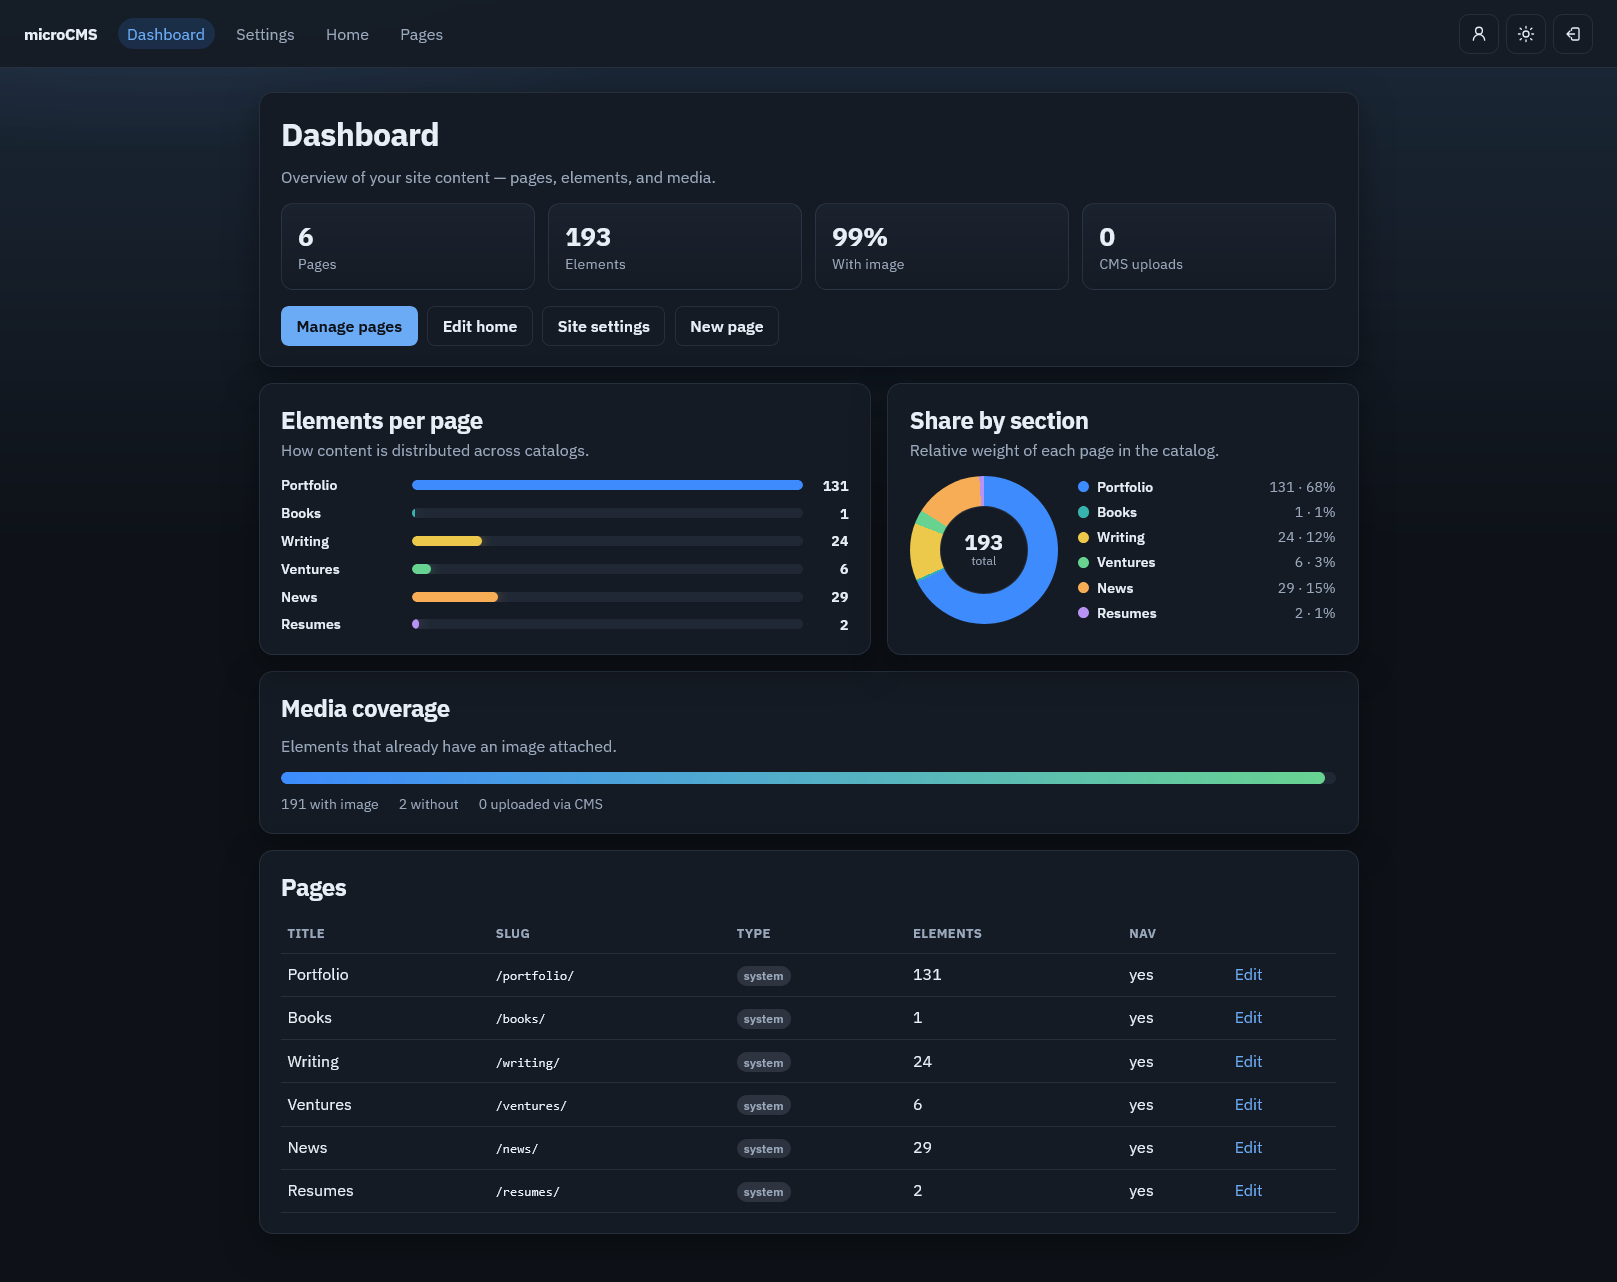This screenshot has width=1617, height=1282.
Task: Edit the Writing page row
Action: click(x=1248, y=1061)
